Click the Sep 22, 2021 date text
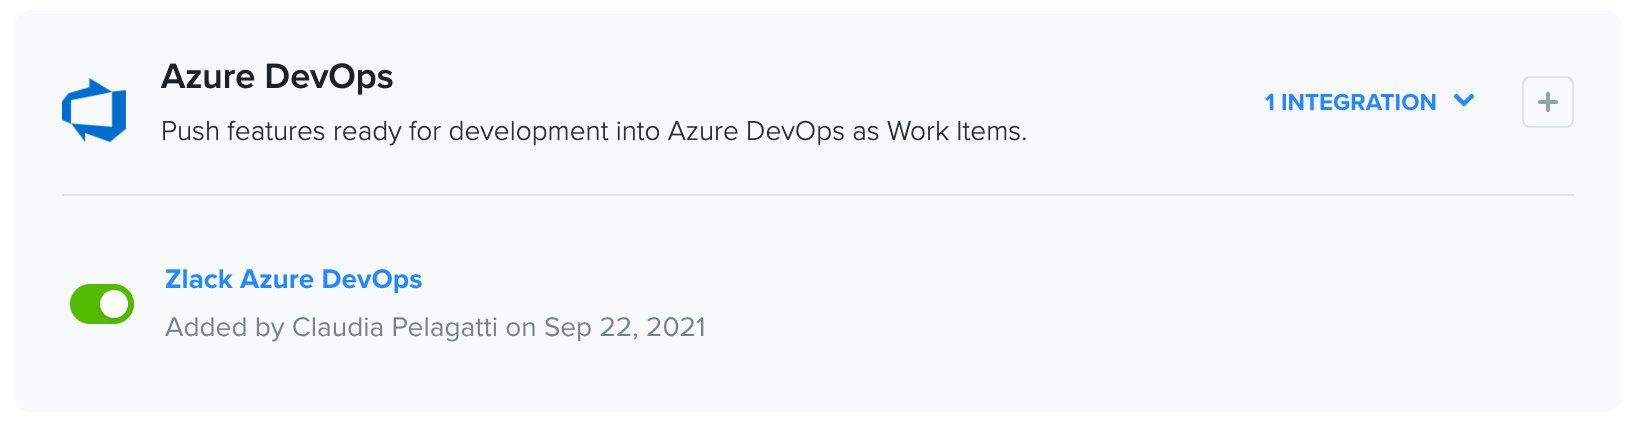 pyautogui.click(x=625, y=327)
